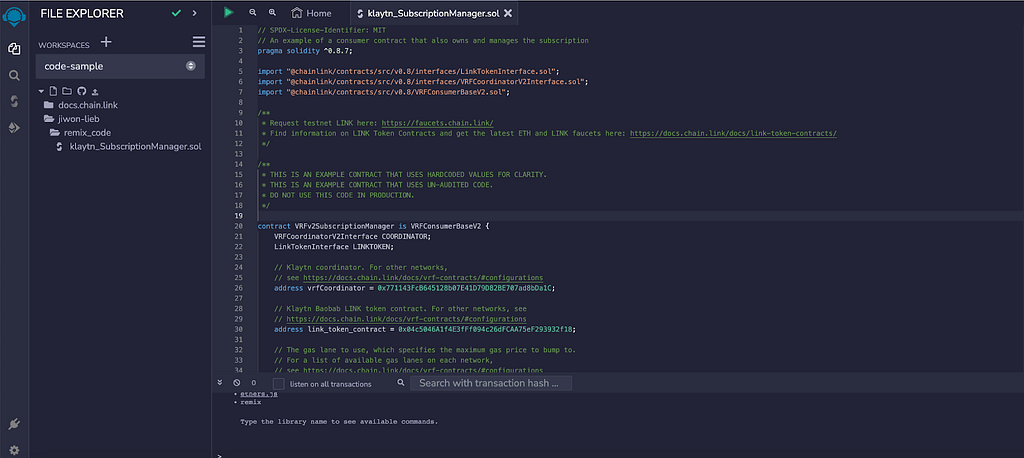The height and width of the screenshot is (458, 1024).
Task: Collapse the workspace root tree arrow
Action: (x=41, y=91)
